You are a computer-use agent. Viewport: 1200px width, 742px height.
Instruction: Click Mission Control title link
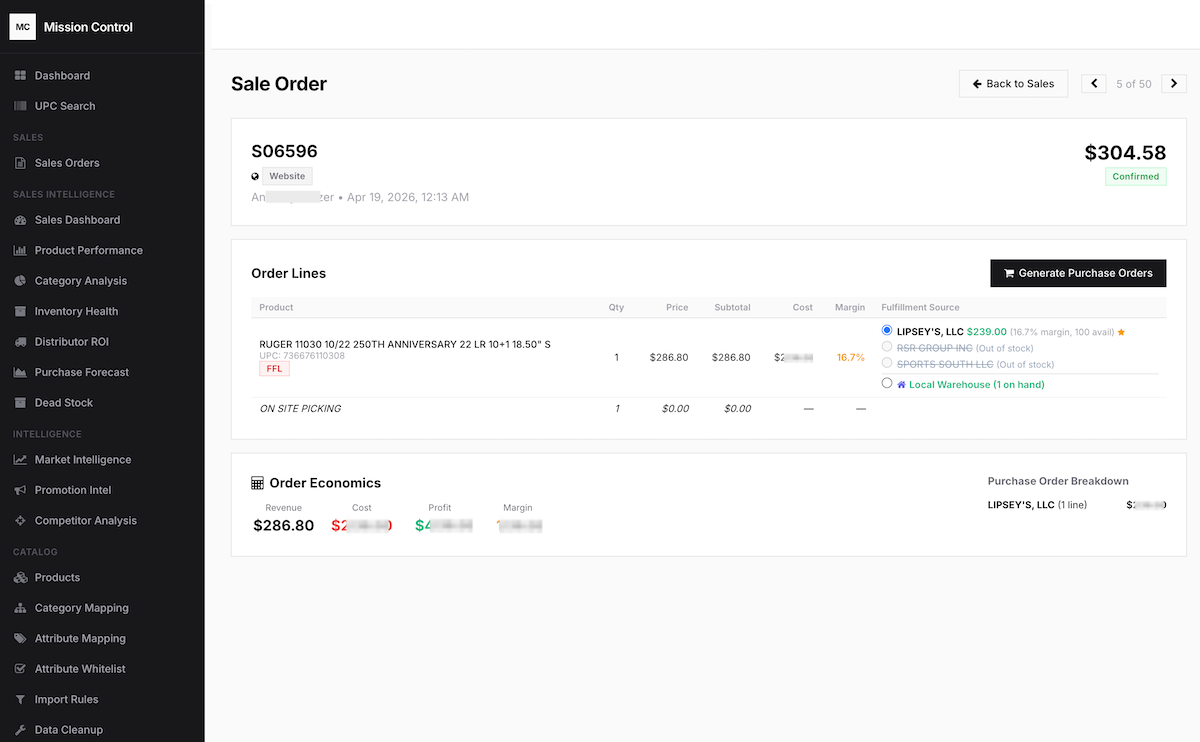click(88, 27)
